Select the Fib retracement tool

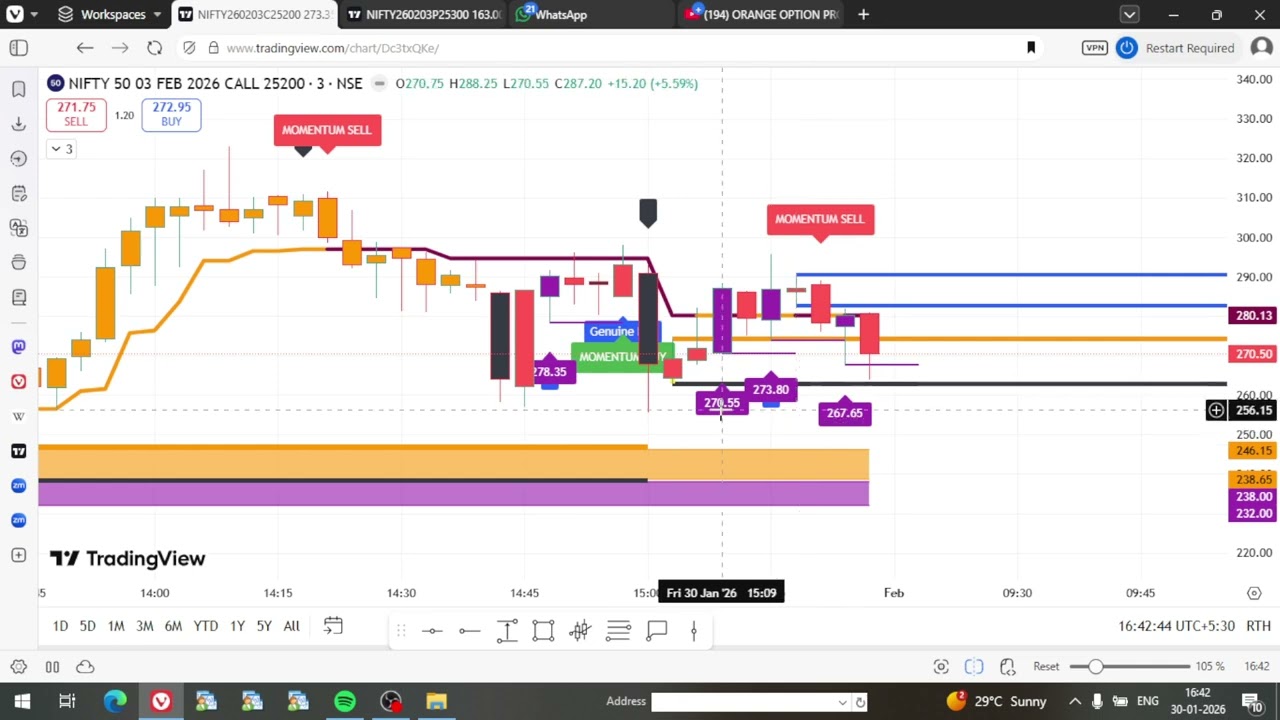click(618, 630)
